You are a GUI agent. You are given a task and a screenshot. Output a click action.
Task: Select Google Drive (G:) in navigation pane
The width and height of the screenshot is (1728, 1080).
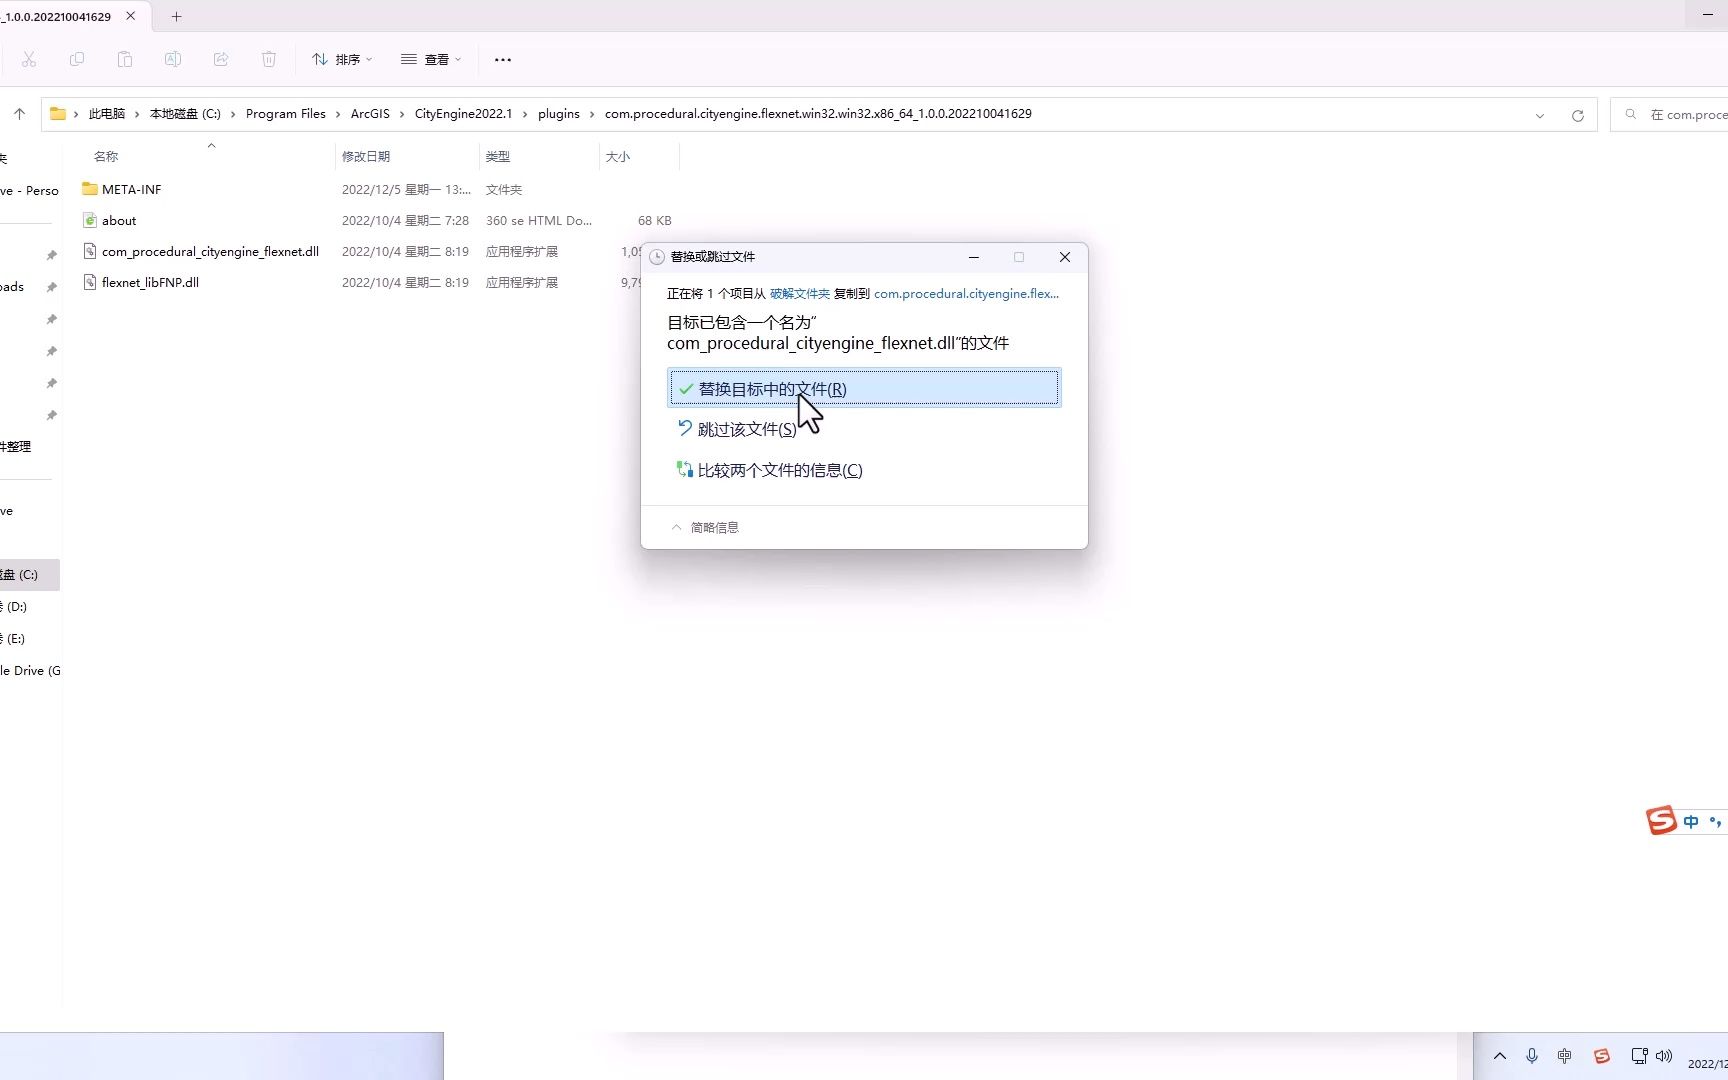30,671
